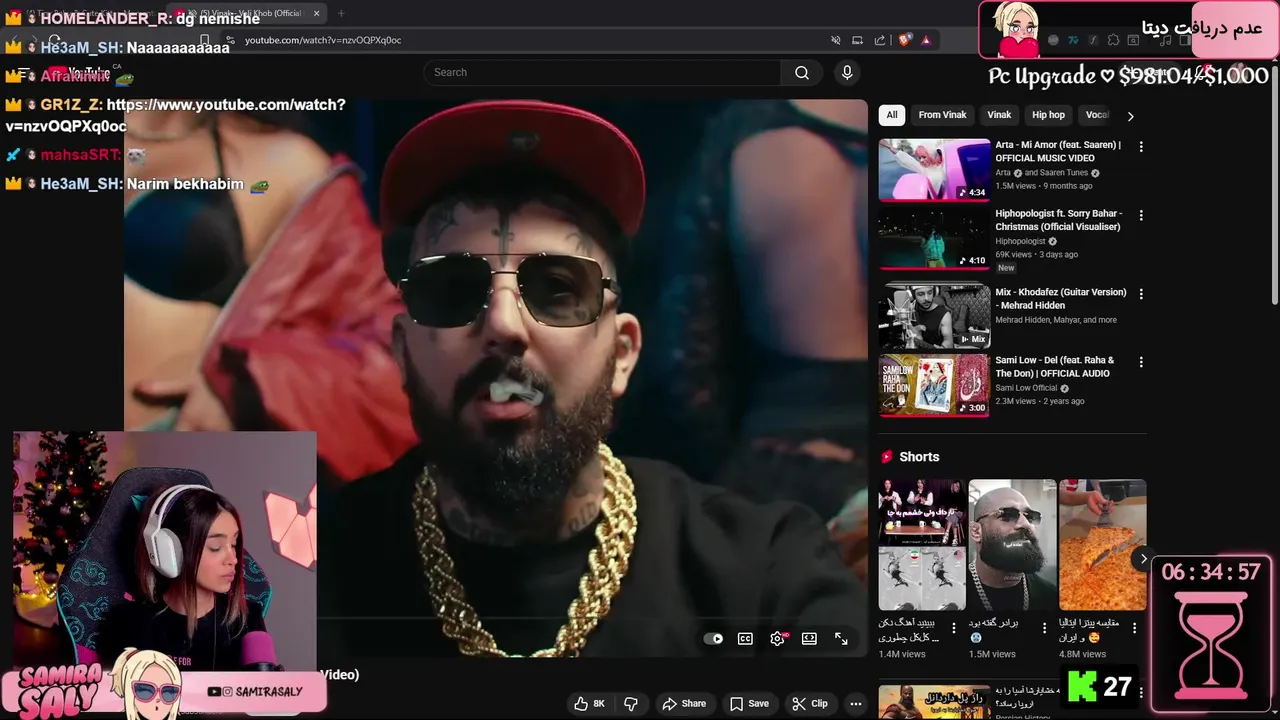1280x720 pixels.
Task: Open the bearded man Short with 1.5M views
Action: pos(1012,545)
